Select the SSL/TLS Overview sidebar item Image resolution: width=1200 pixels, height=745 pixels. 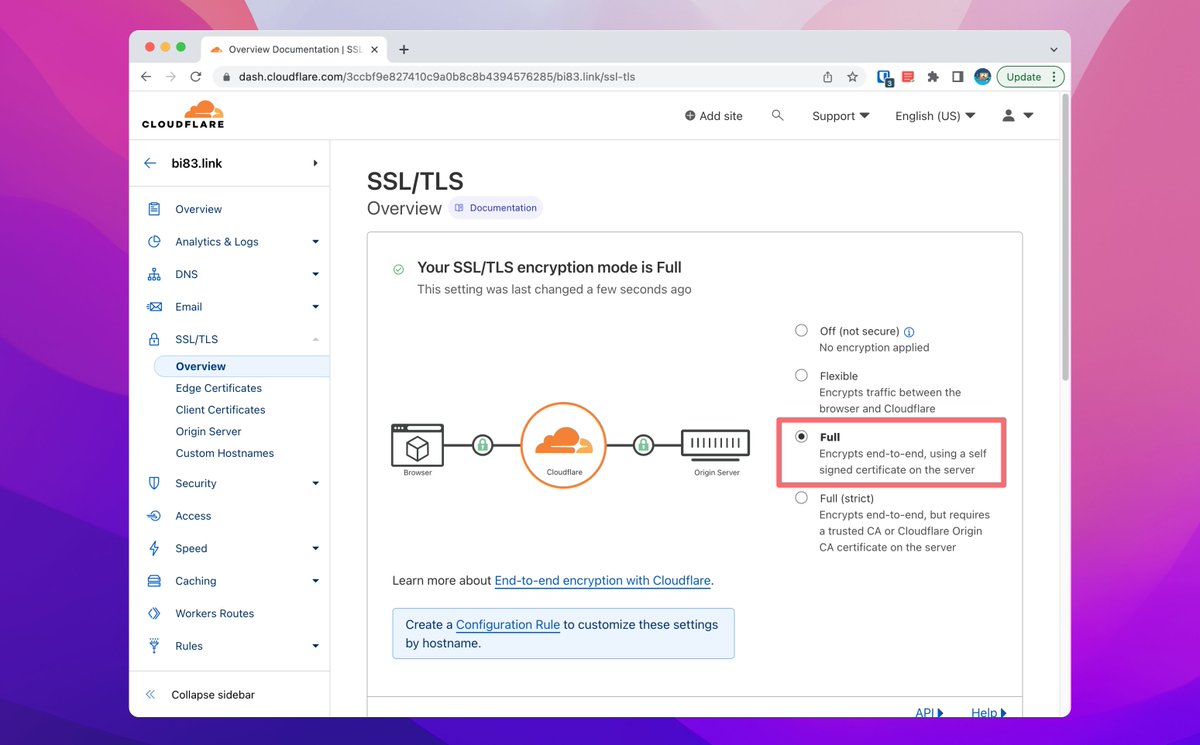coord(241,366)
